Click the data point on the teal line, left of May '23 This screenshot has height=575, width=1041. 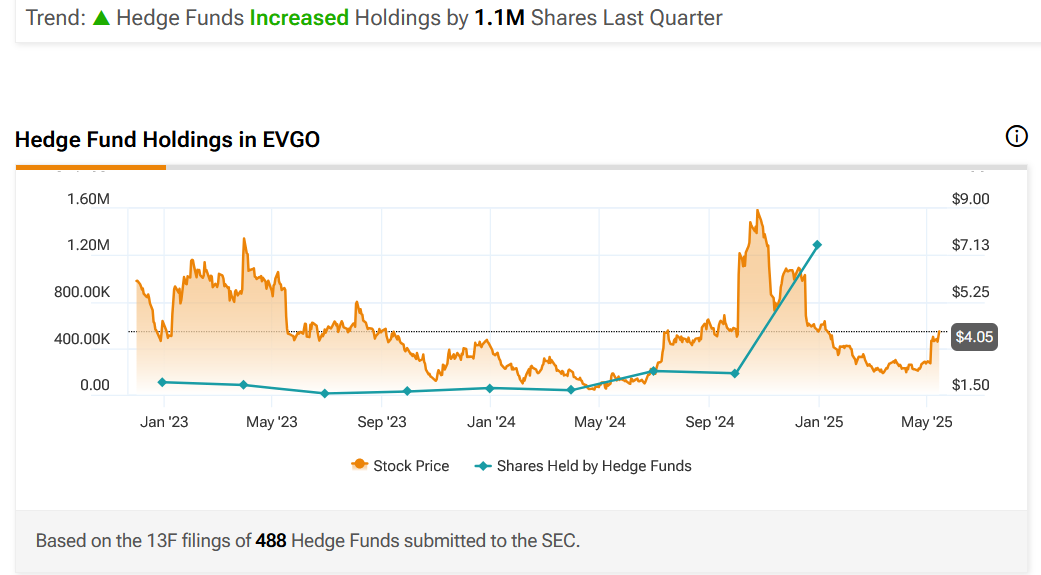243,385
